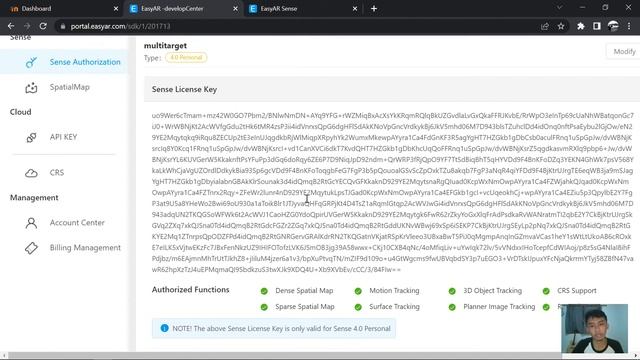Click the Dense Spatial Map label
Screen dimensions: 640x360
(304, 291)
